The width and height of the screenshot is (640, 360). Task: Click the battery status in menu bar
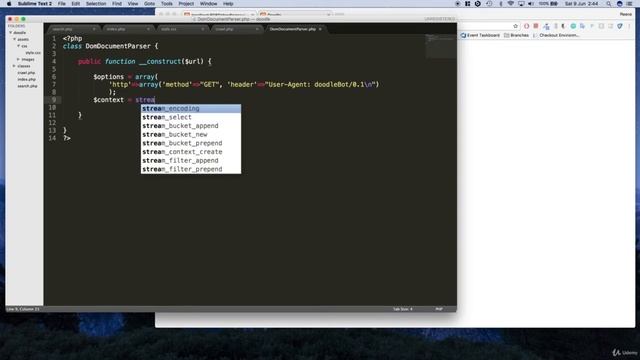tap(548, 4)
